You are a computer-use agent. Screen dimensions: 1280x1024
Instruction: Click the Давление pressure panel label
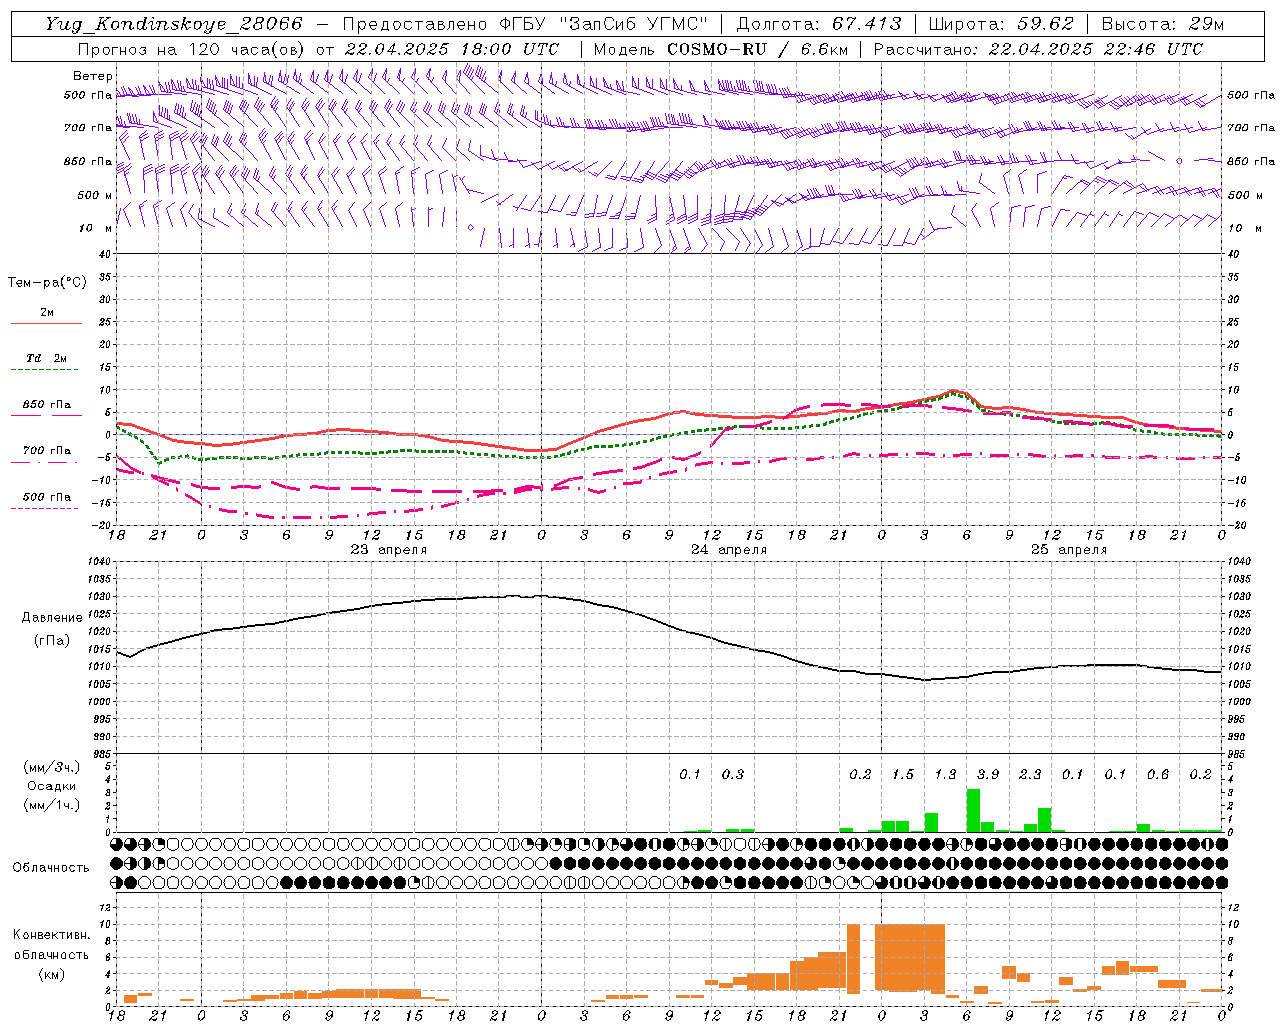52,618
